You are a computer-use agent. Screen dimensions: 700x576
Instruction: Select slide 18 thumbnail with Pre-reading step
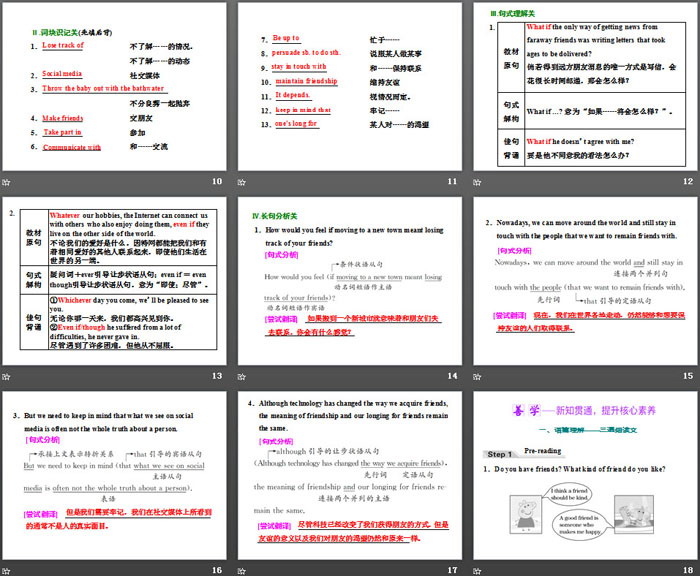[x=585, y=476]
